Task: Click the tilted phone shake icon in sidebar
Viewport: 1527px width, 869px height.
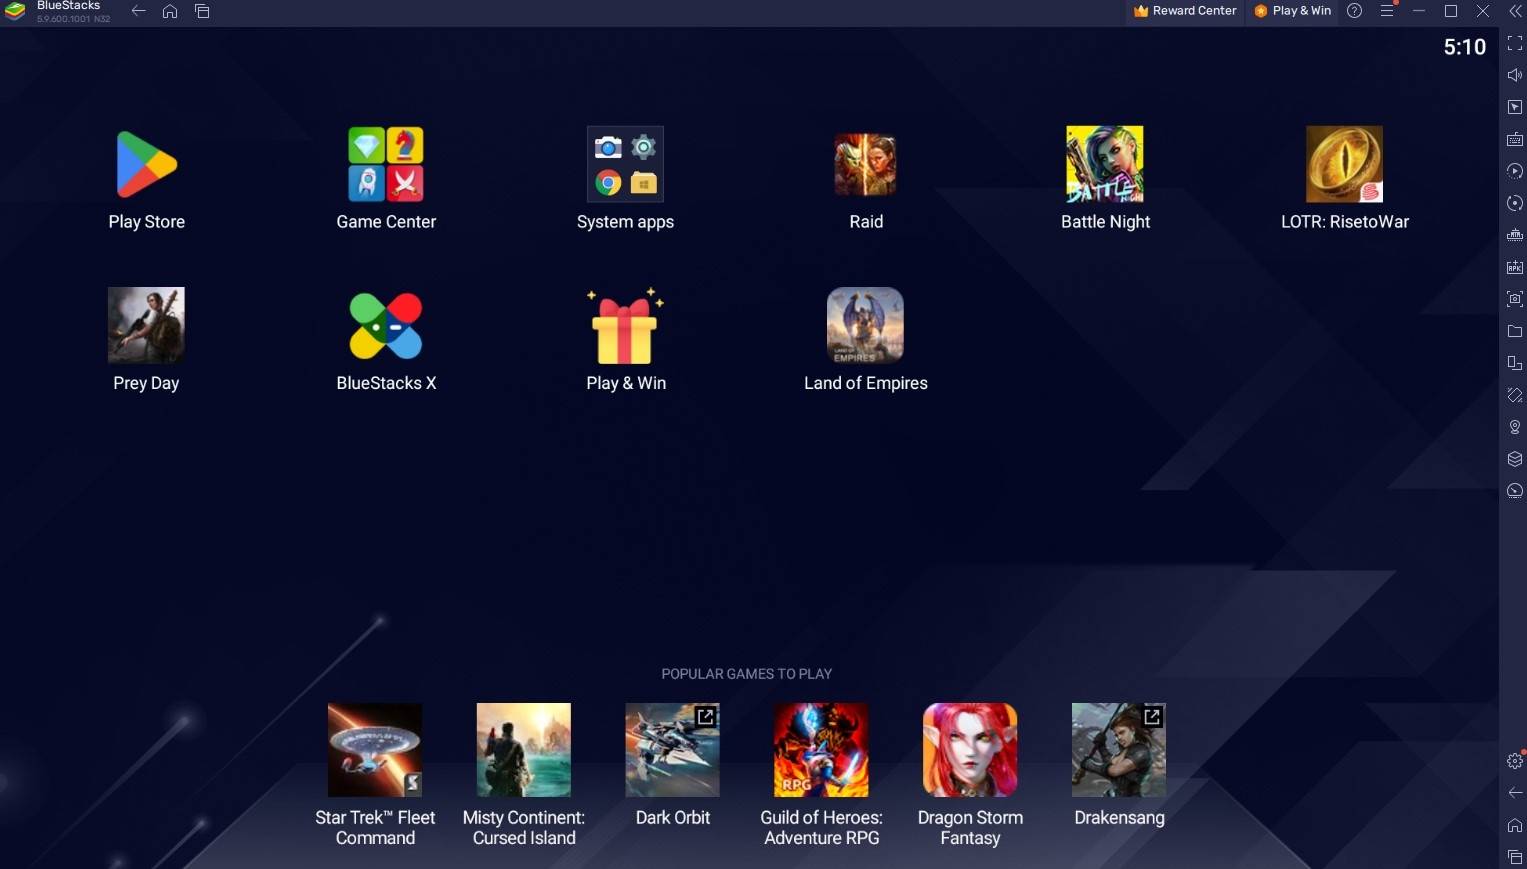Action: (x=1515, y=395)
